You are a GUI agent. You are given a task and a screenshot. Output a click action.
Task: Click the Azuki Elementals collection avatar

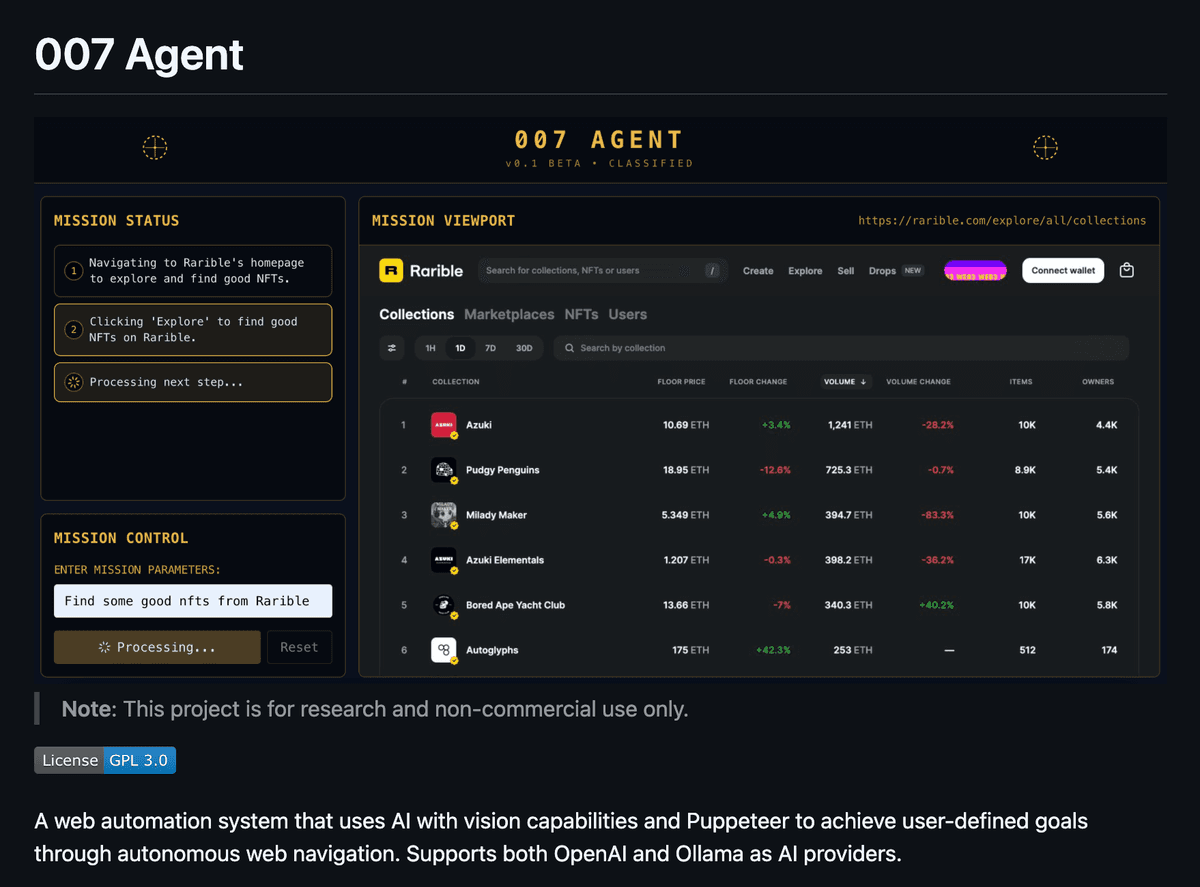click(444, 560)
